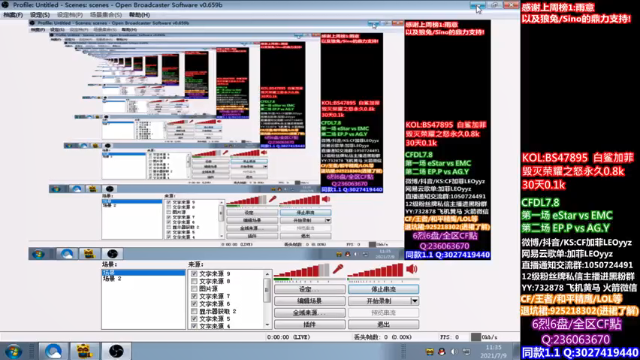Expand the 开始录制 dropdown arrow
This screenshot has width=640, height=360.
tap(414, 301)
